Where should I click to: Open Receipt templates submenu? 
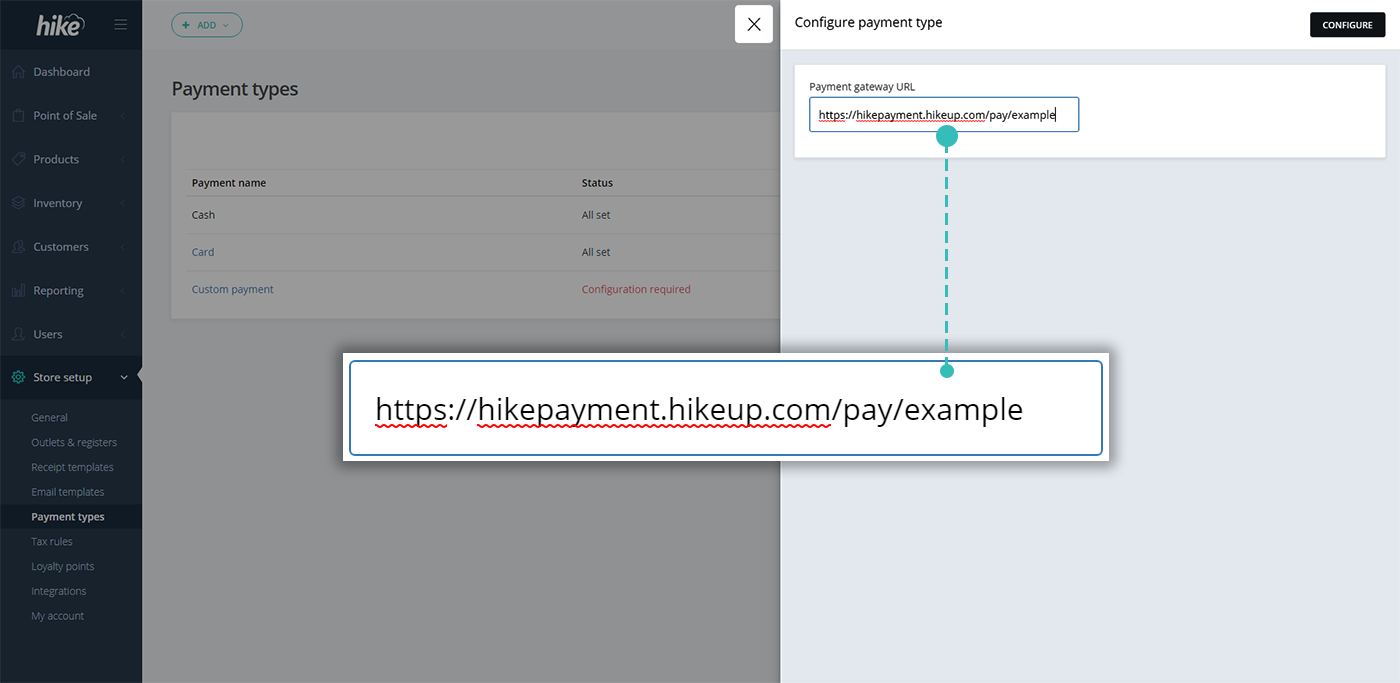click(72, 468)
